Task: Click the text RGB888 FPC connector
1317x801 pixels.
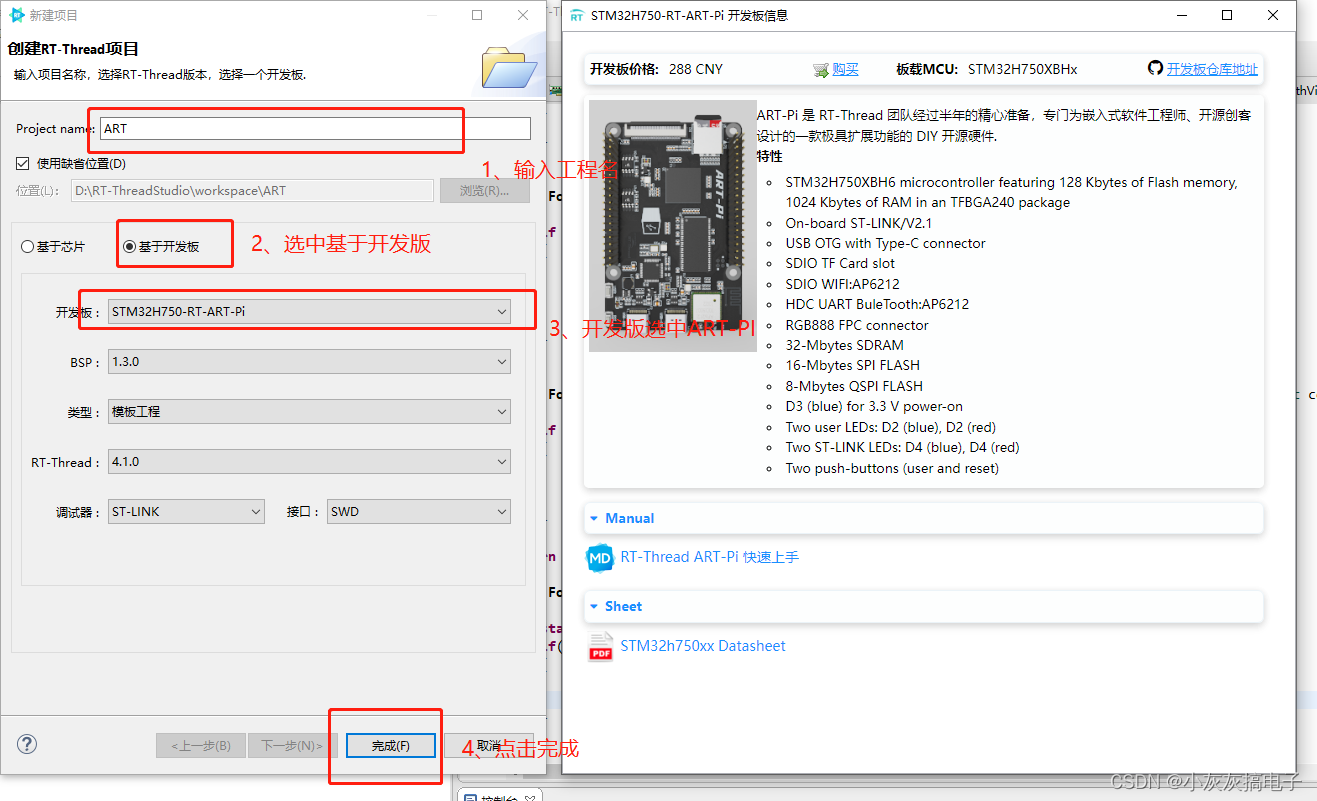Action: coord(857,325)
